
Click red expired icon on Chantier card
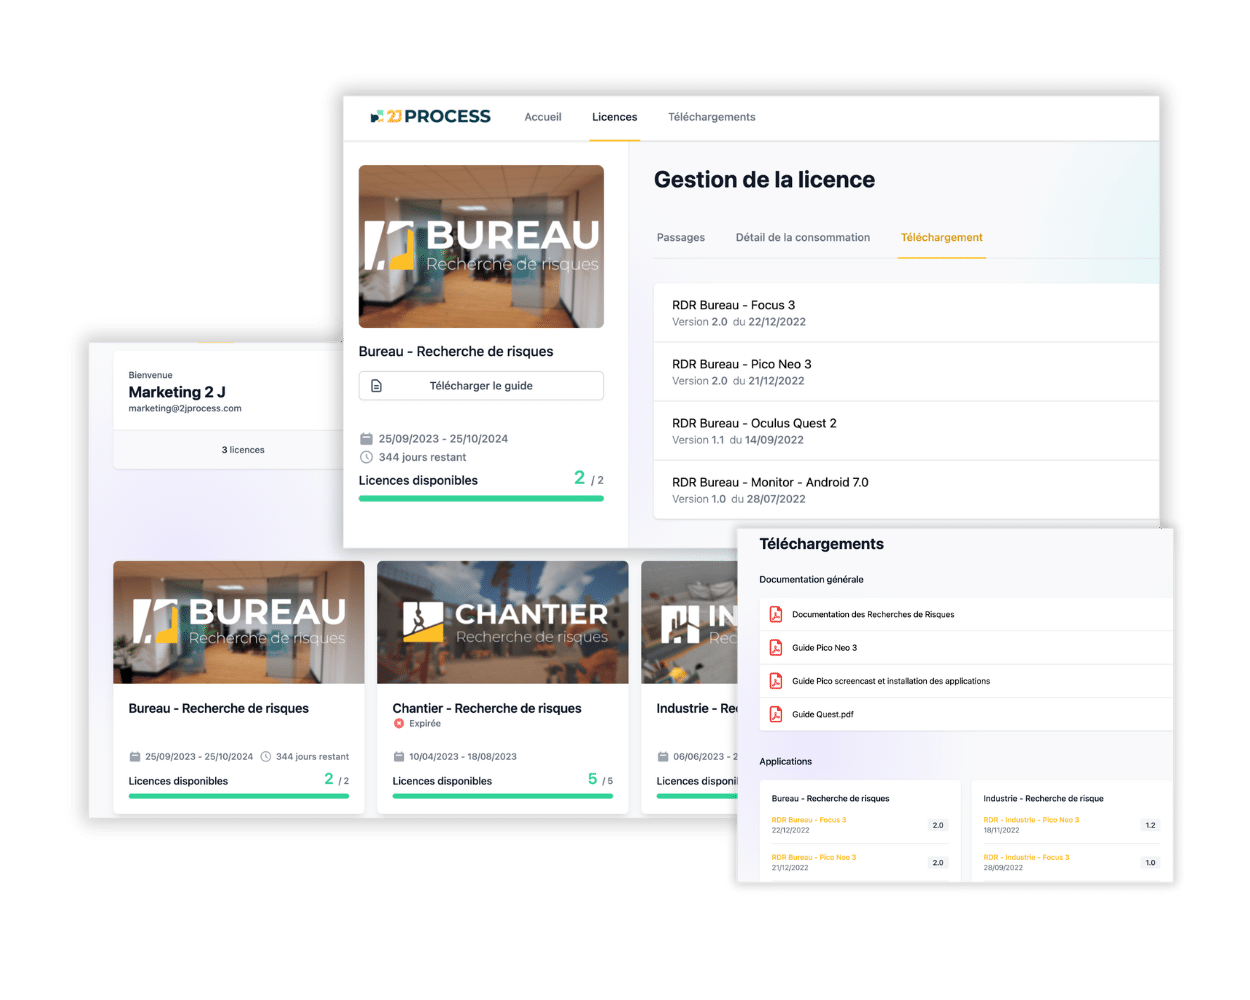pyautogui.click(x=399, y=723)
